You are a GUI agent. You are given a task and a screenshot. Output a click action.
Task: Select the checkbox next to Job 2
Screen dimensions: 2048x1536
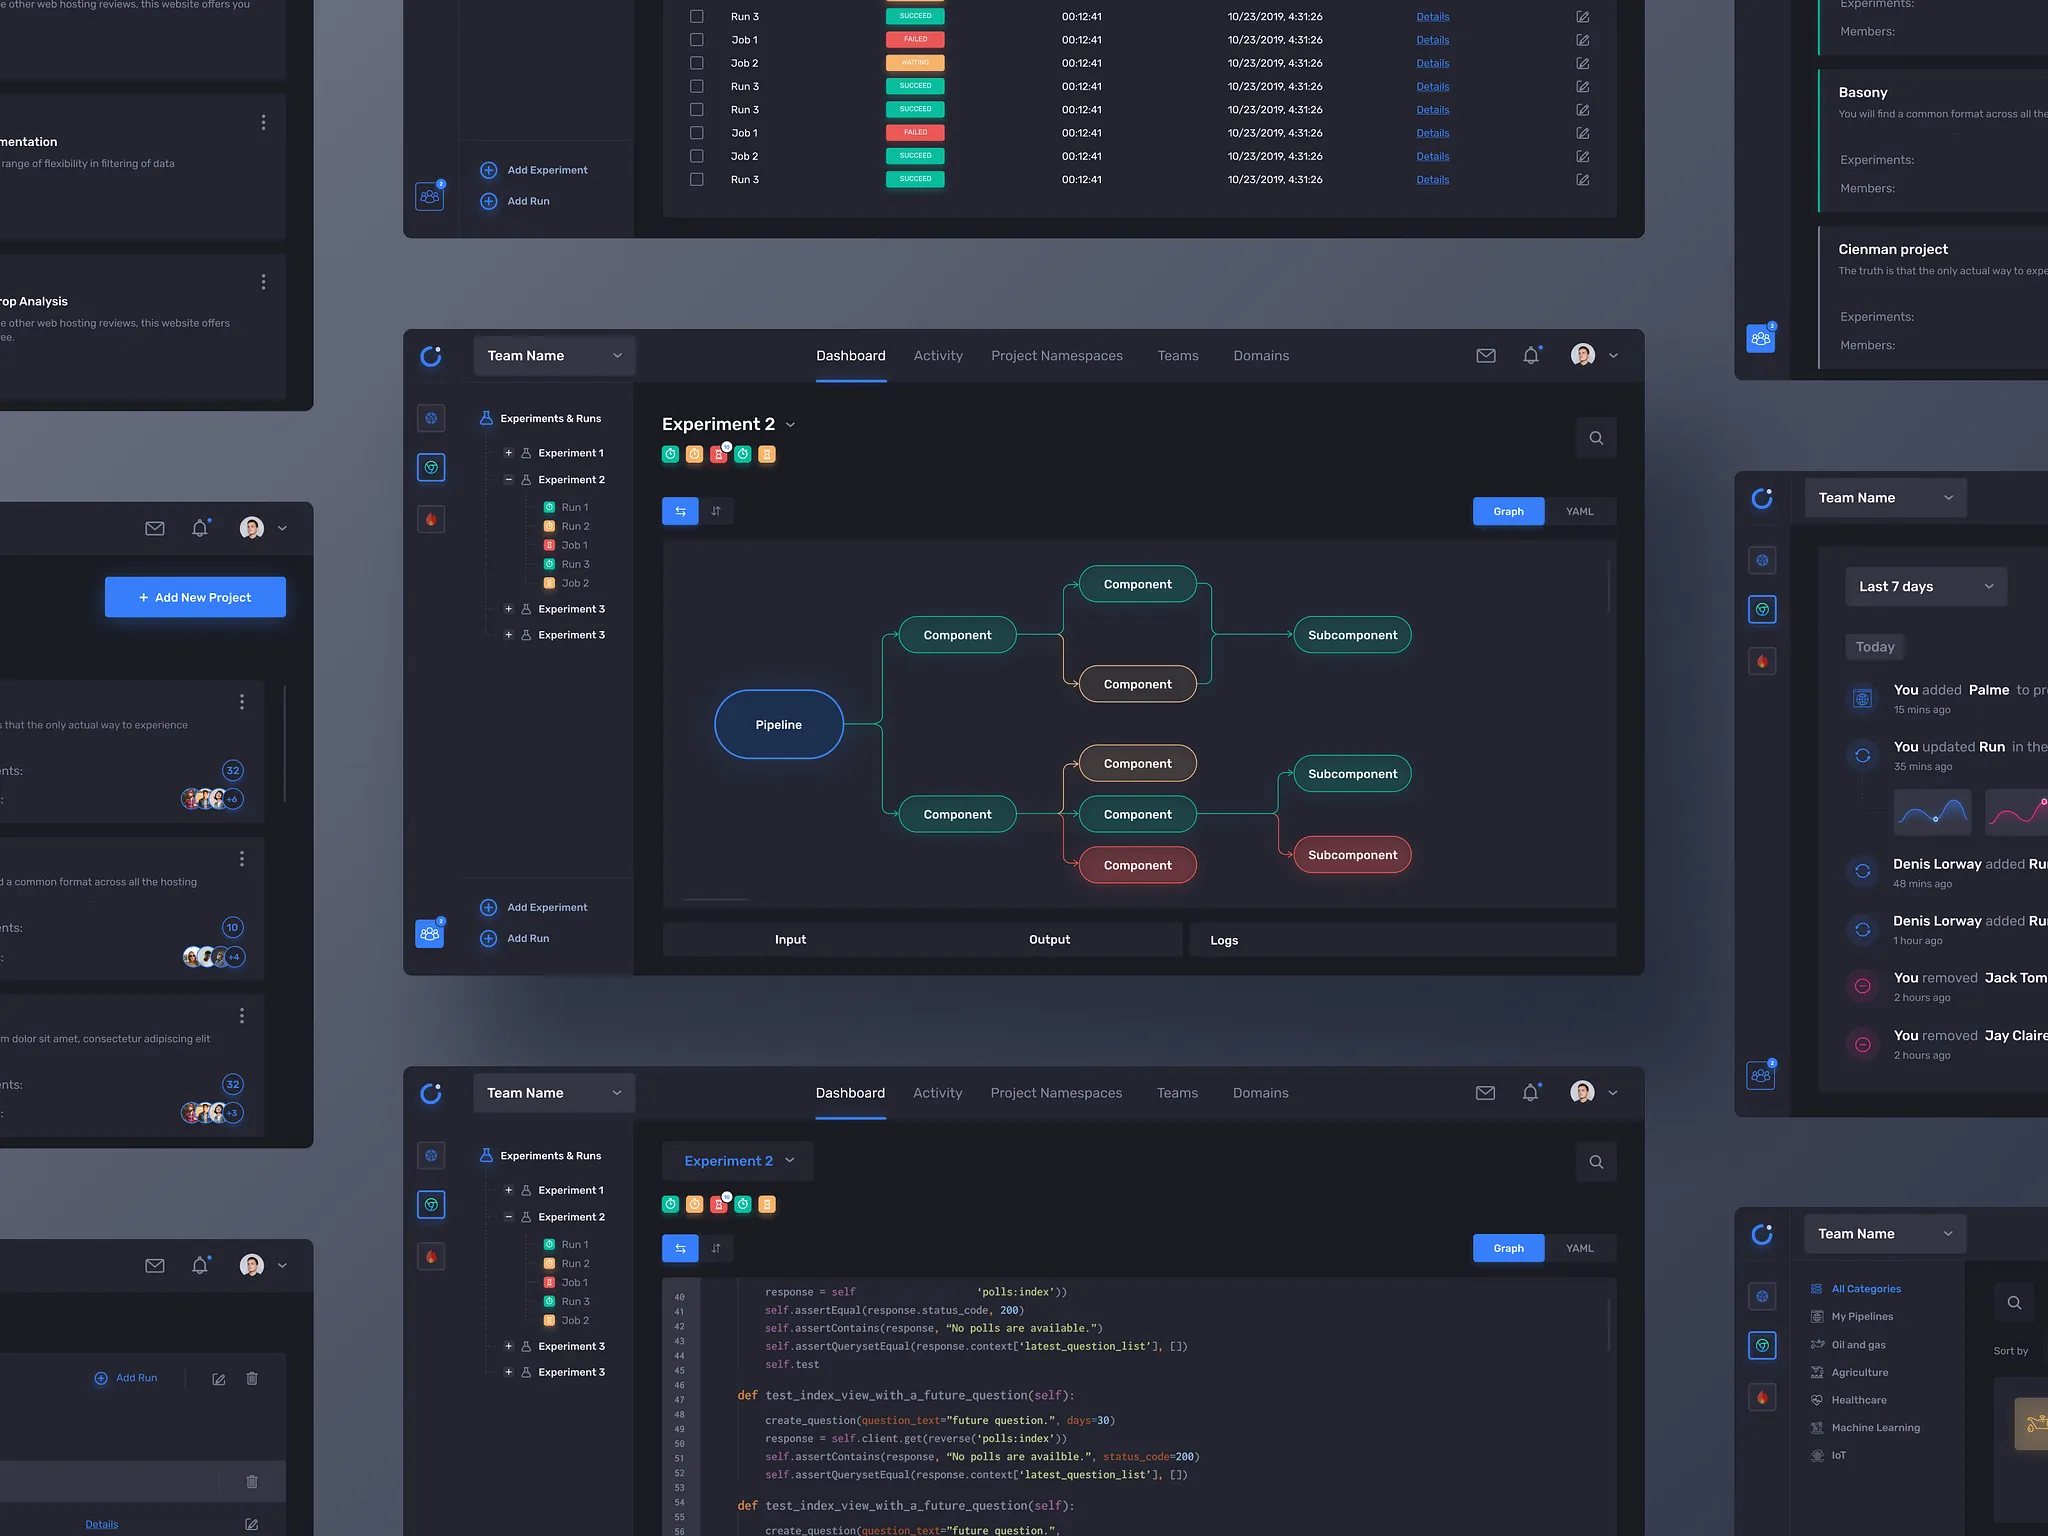[697, 63]
